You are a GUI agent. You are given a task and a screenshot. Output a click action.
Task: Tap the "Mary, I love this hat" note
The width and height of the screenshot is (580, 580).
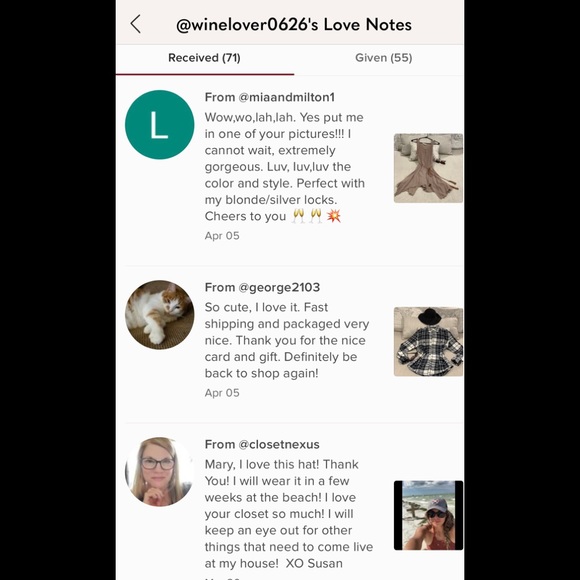coord(289,514)
